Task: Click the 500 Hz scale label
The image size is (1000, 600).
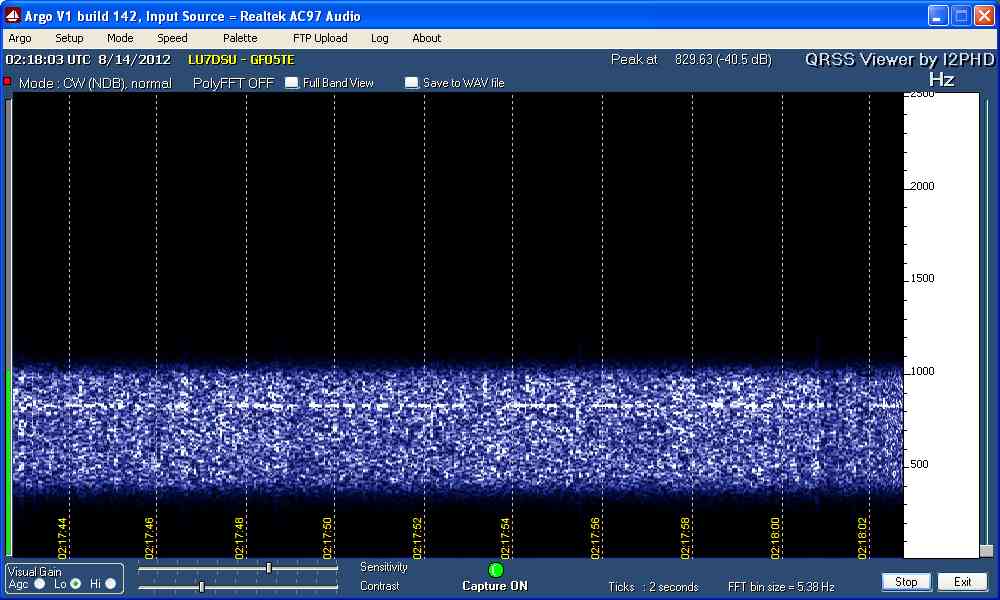Action: (919, 464)
